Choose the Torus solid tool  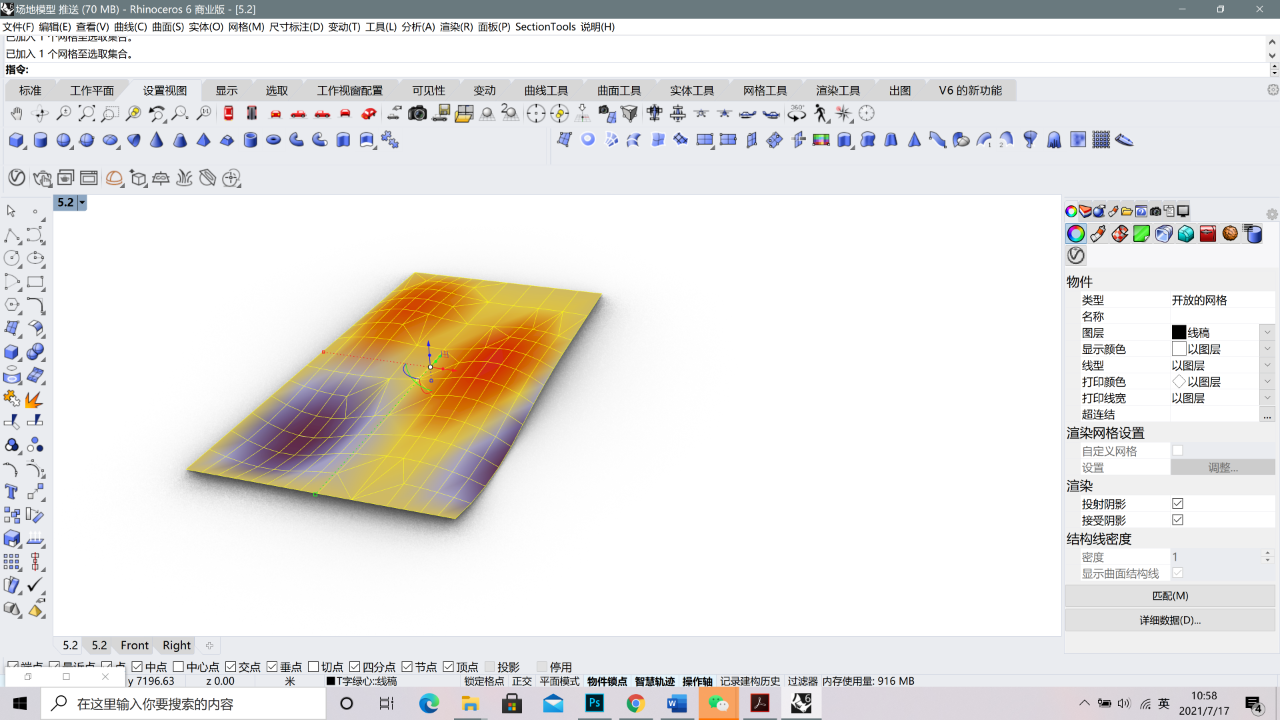coord(274,140)
